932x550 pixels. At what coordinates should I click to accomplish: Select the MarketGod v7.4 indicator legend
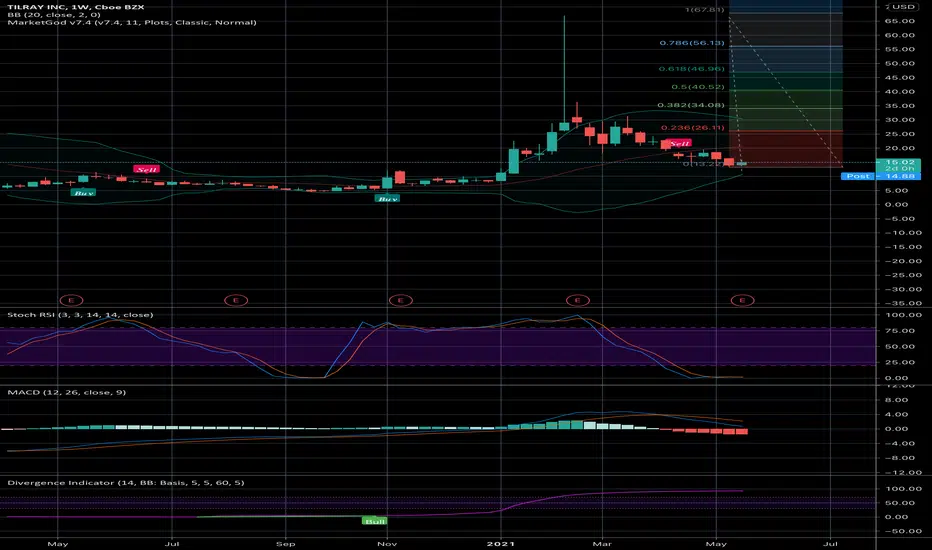click(132, 23)
